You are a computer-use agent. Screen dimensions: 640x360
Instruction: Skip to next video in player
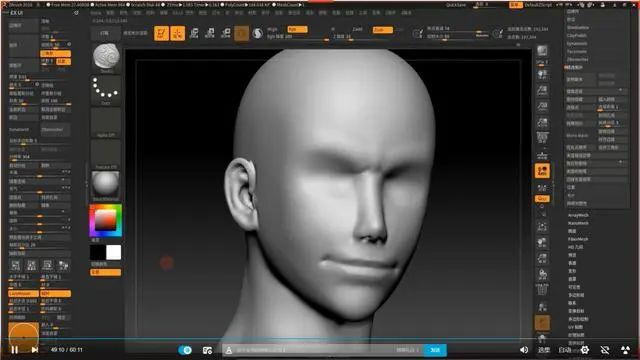tap(35, 350)
